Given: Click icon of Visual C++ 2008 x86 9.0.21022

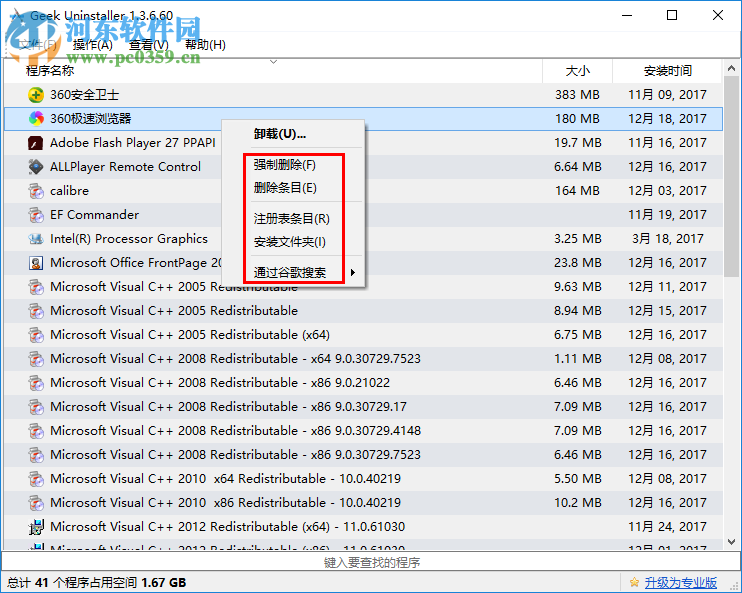Looking at the screenshot, I should (x=36, y=383).
